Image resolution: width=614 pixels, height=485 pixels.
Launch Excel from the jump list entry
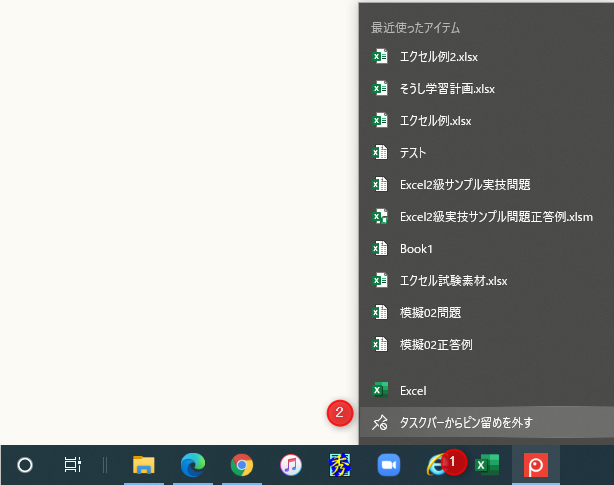pos(413,390)
